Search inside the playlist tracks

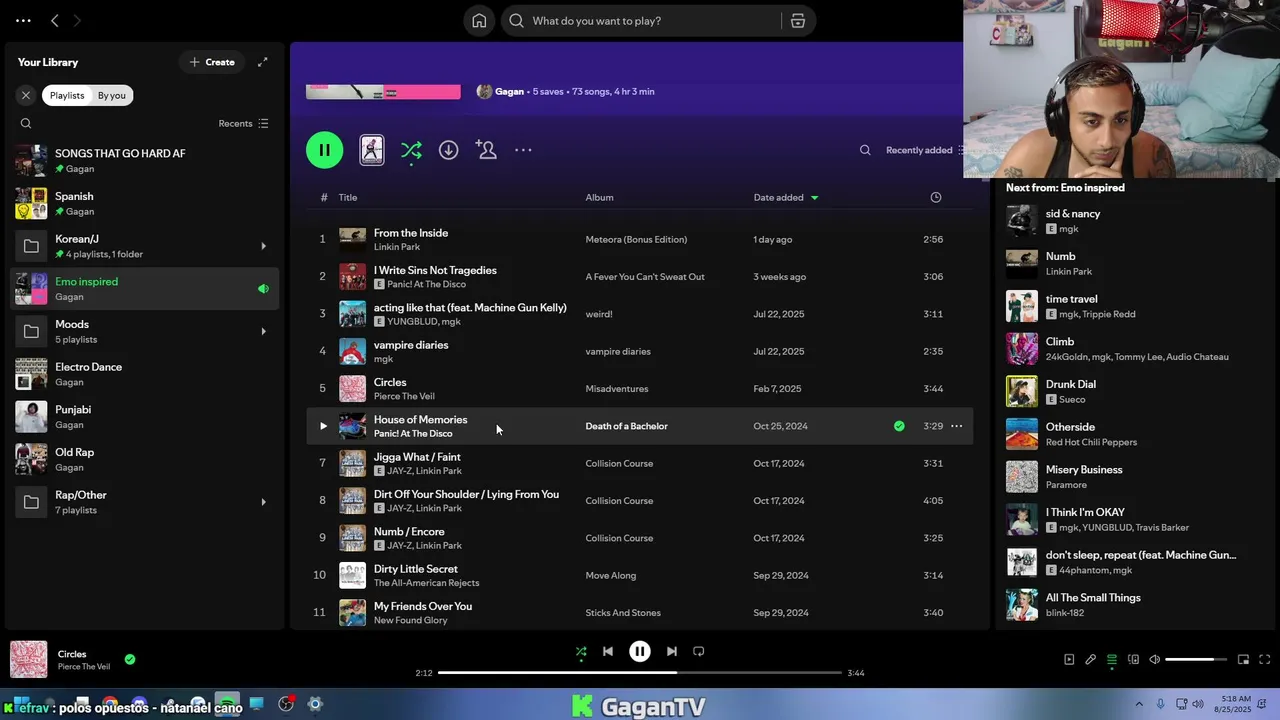pyautogui.click(x=865, y=150)
